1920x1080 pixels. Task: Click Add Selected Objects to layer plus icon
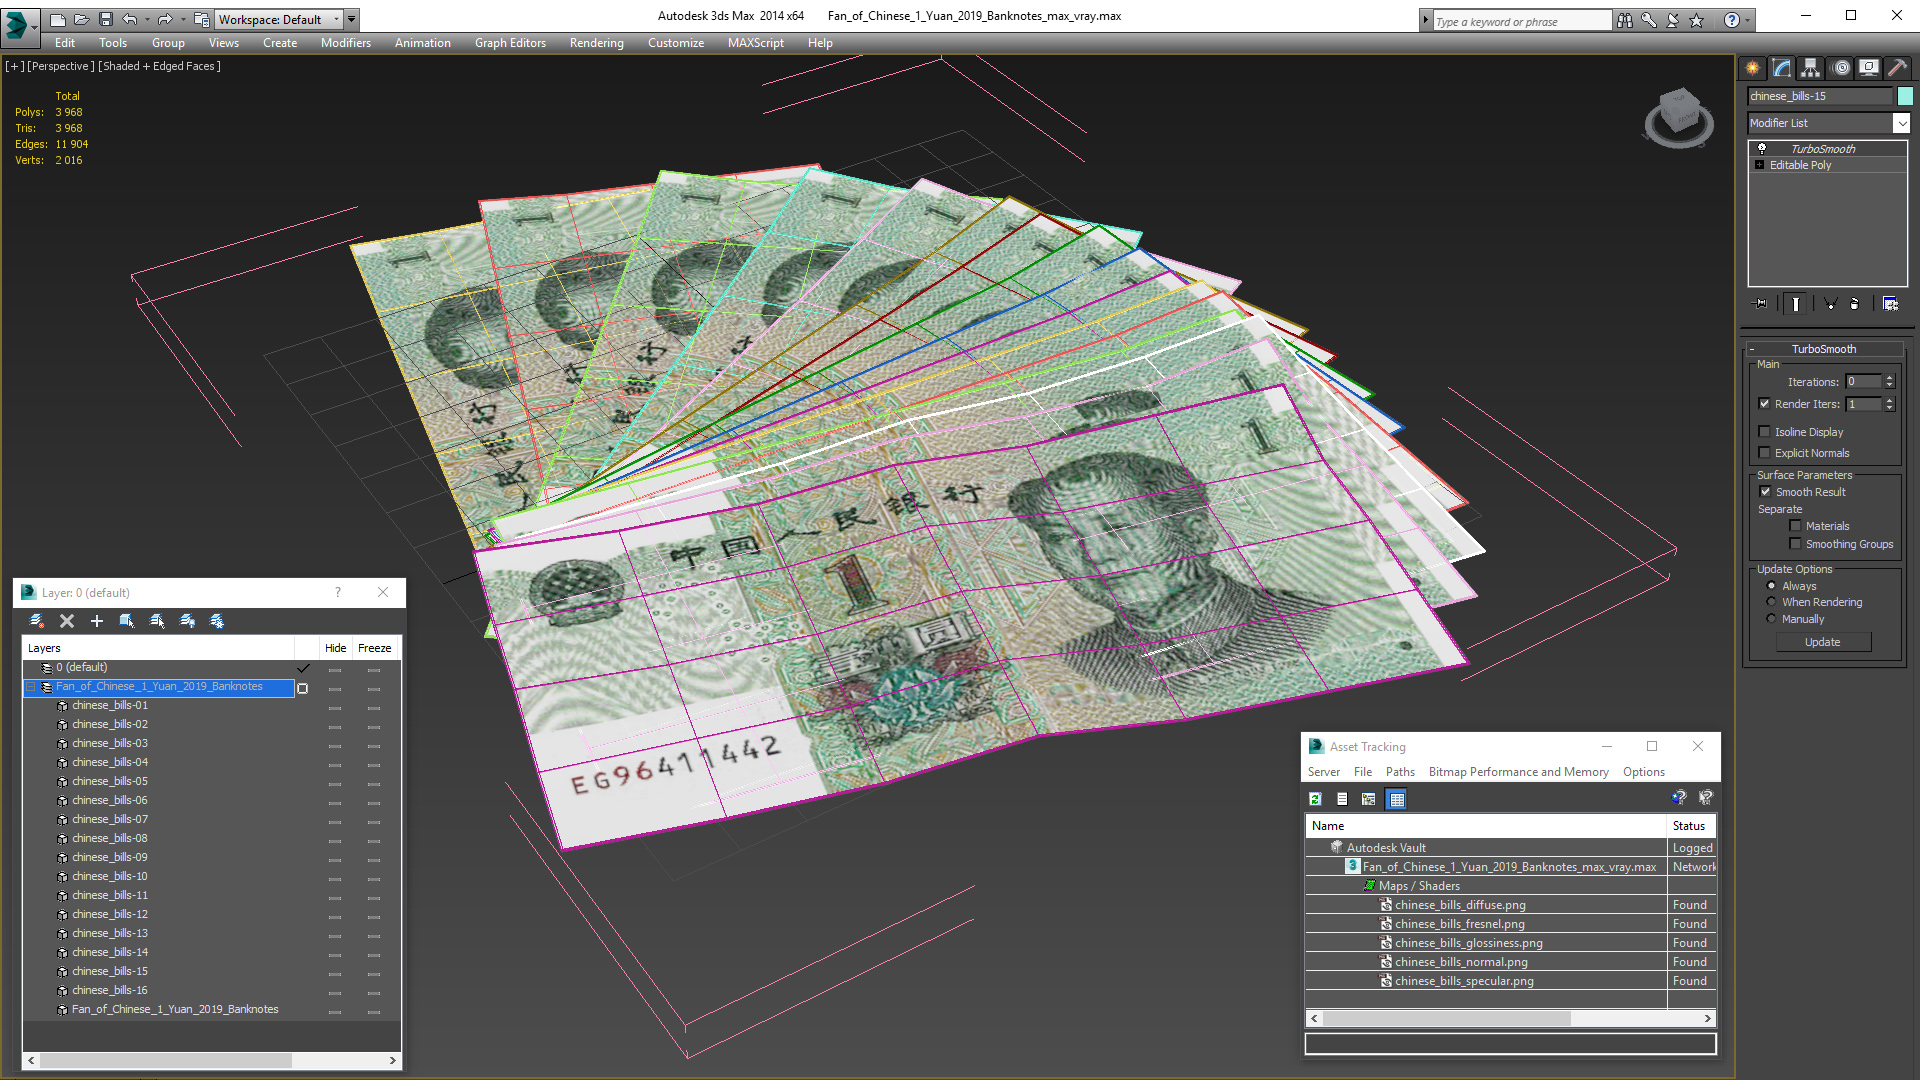click(x=97, y=621)
